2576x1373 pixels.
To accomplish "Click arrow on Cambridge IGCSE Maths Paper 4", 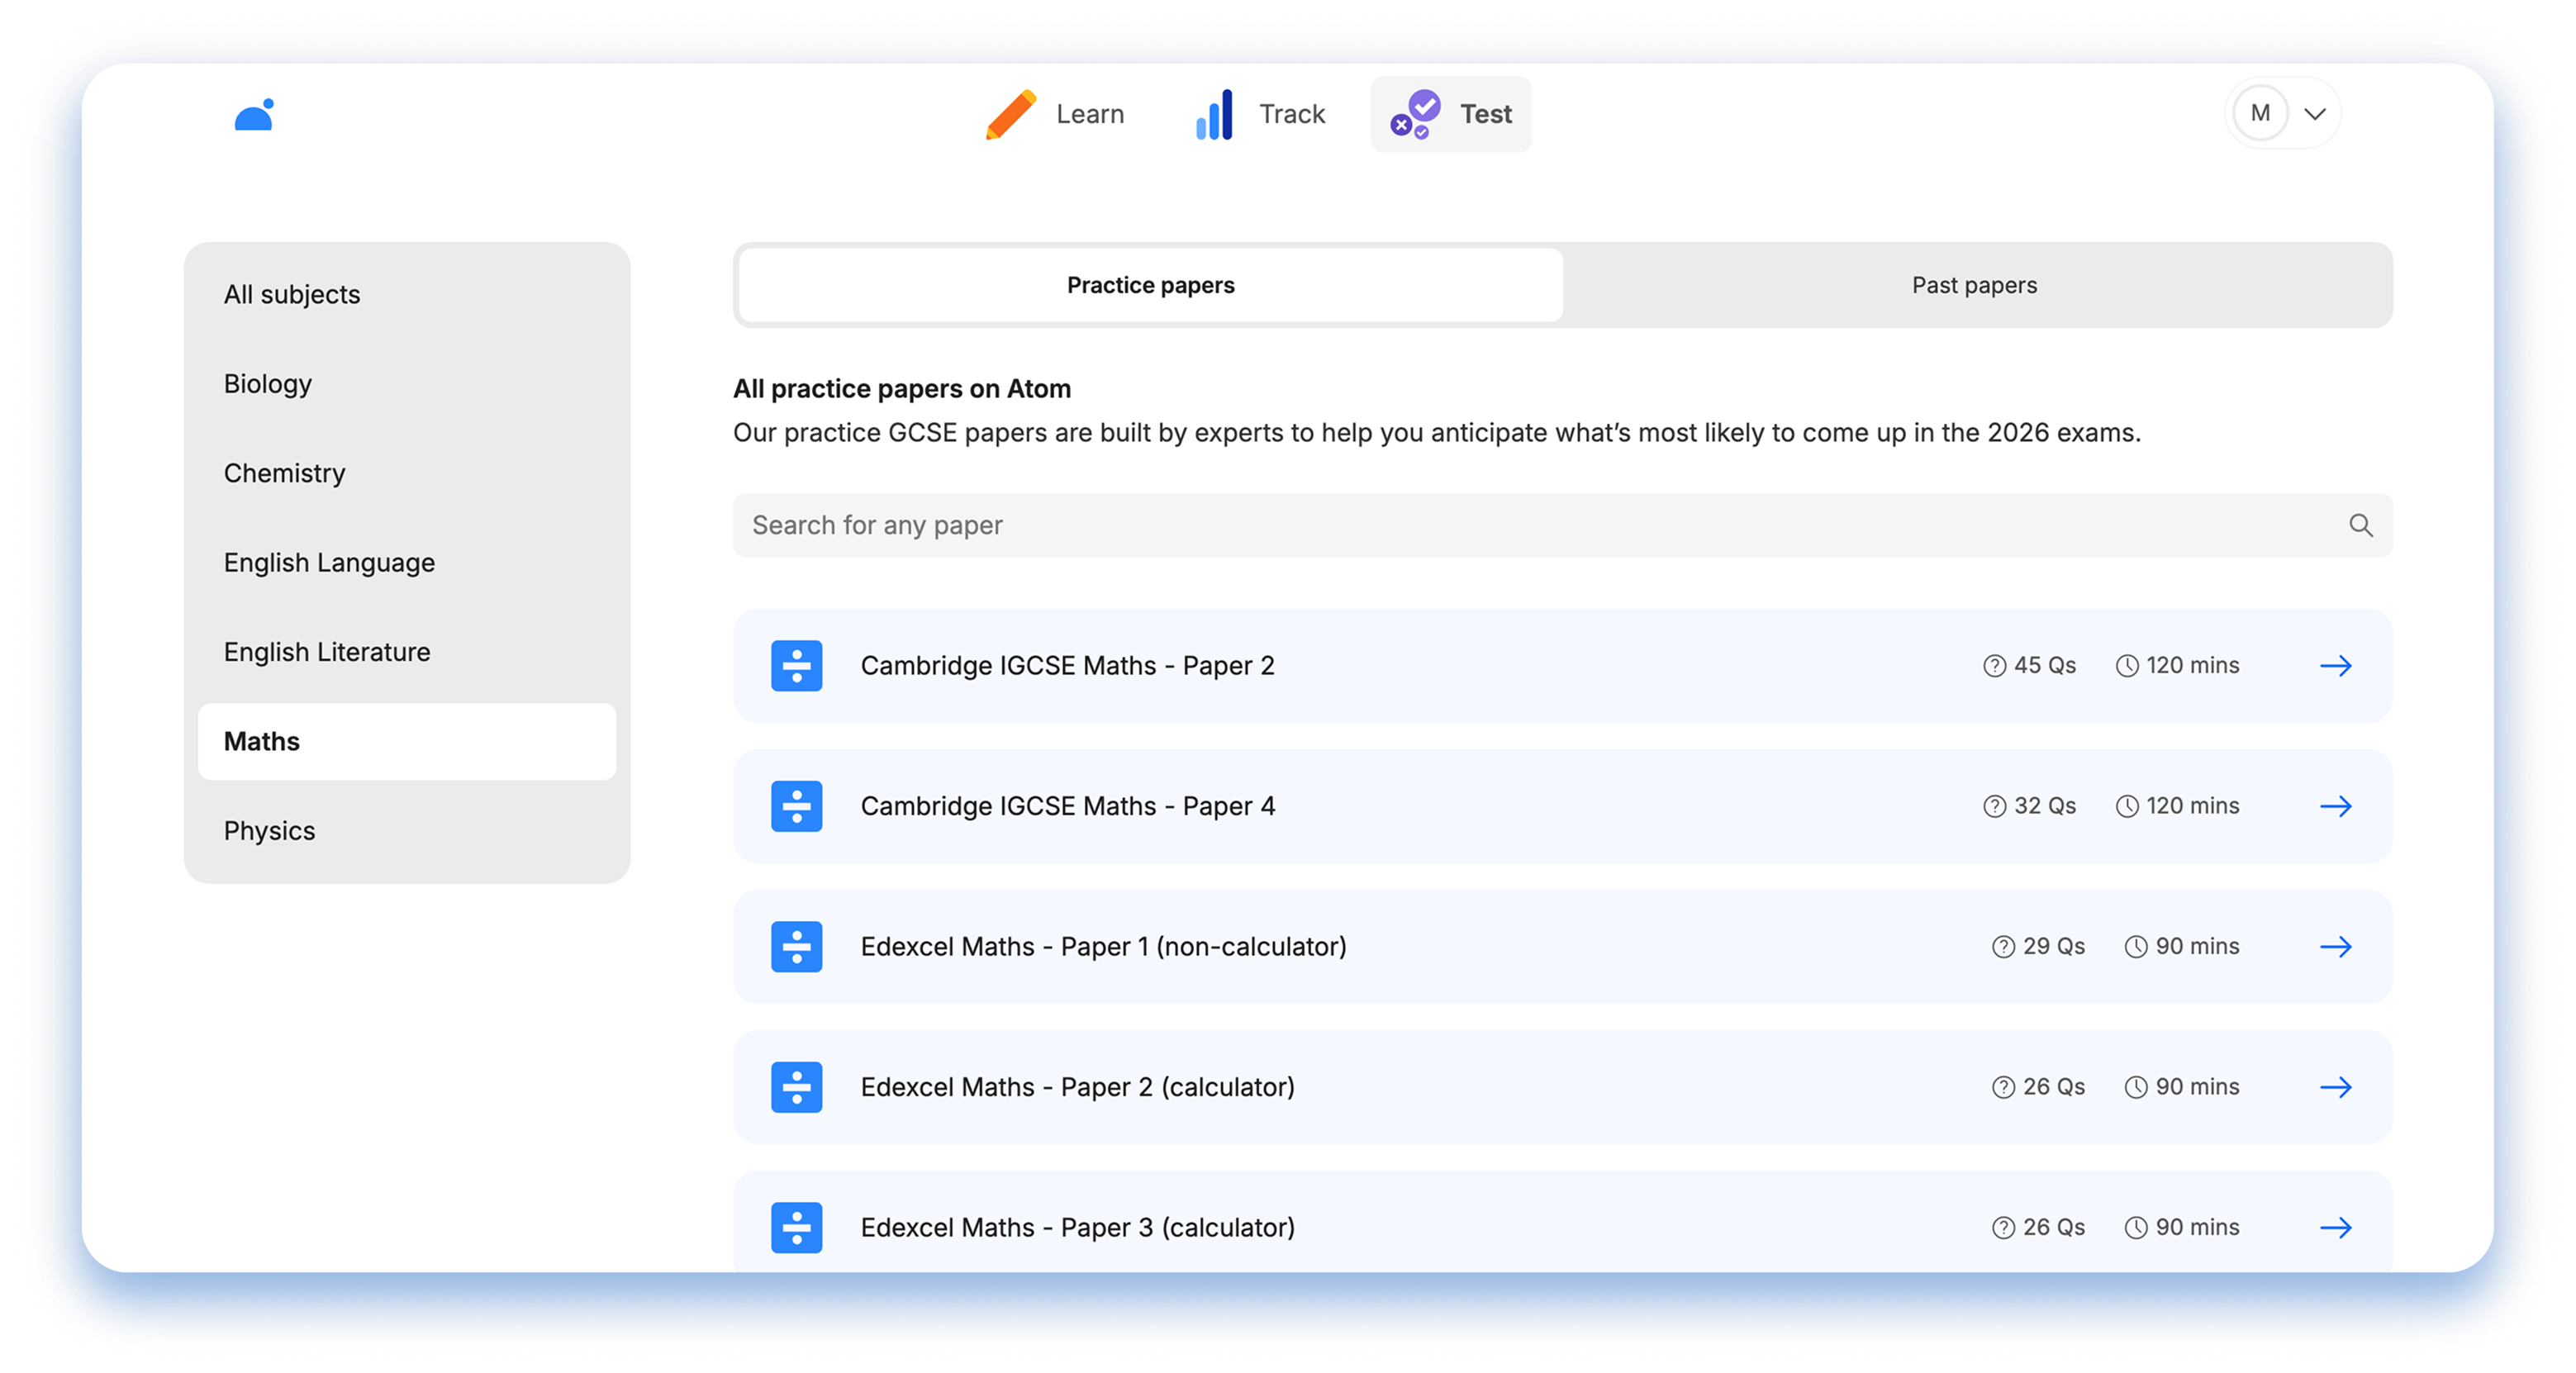I will [2335, 806].
